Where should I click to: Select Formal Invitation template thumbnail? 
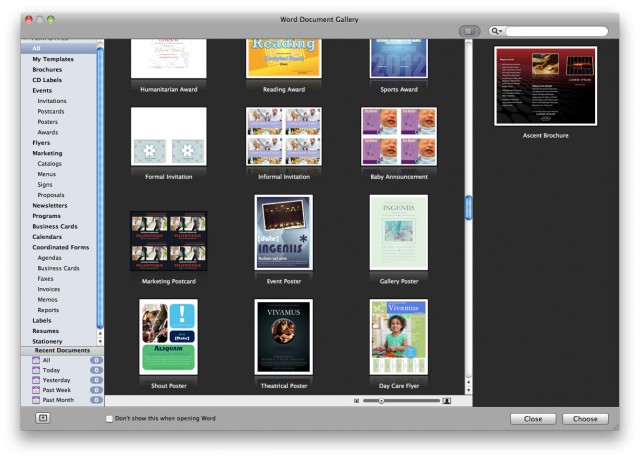pyautogui.click(x=169, y=136)
